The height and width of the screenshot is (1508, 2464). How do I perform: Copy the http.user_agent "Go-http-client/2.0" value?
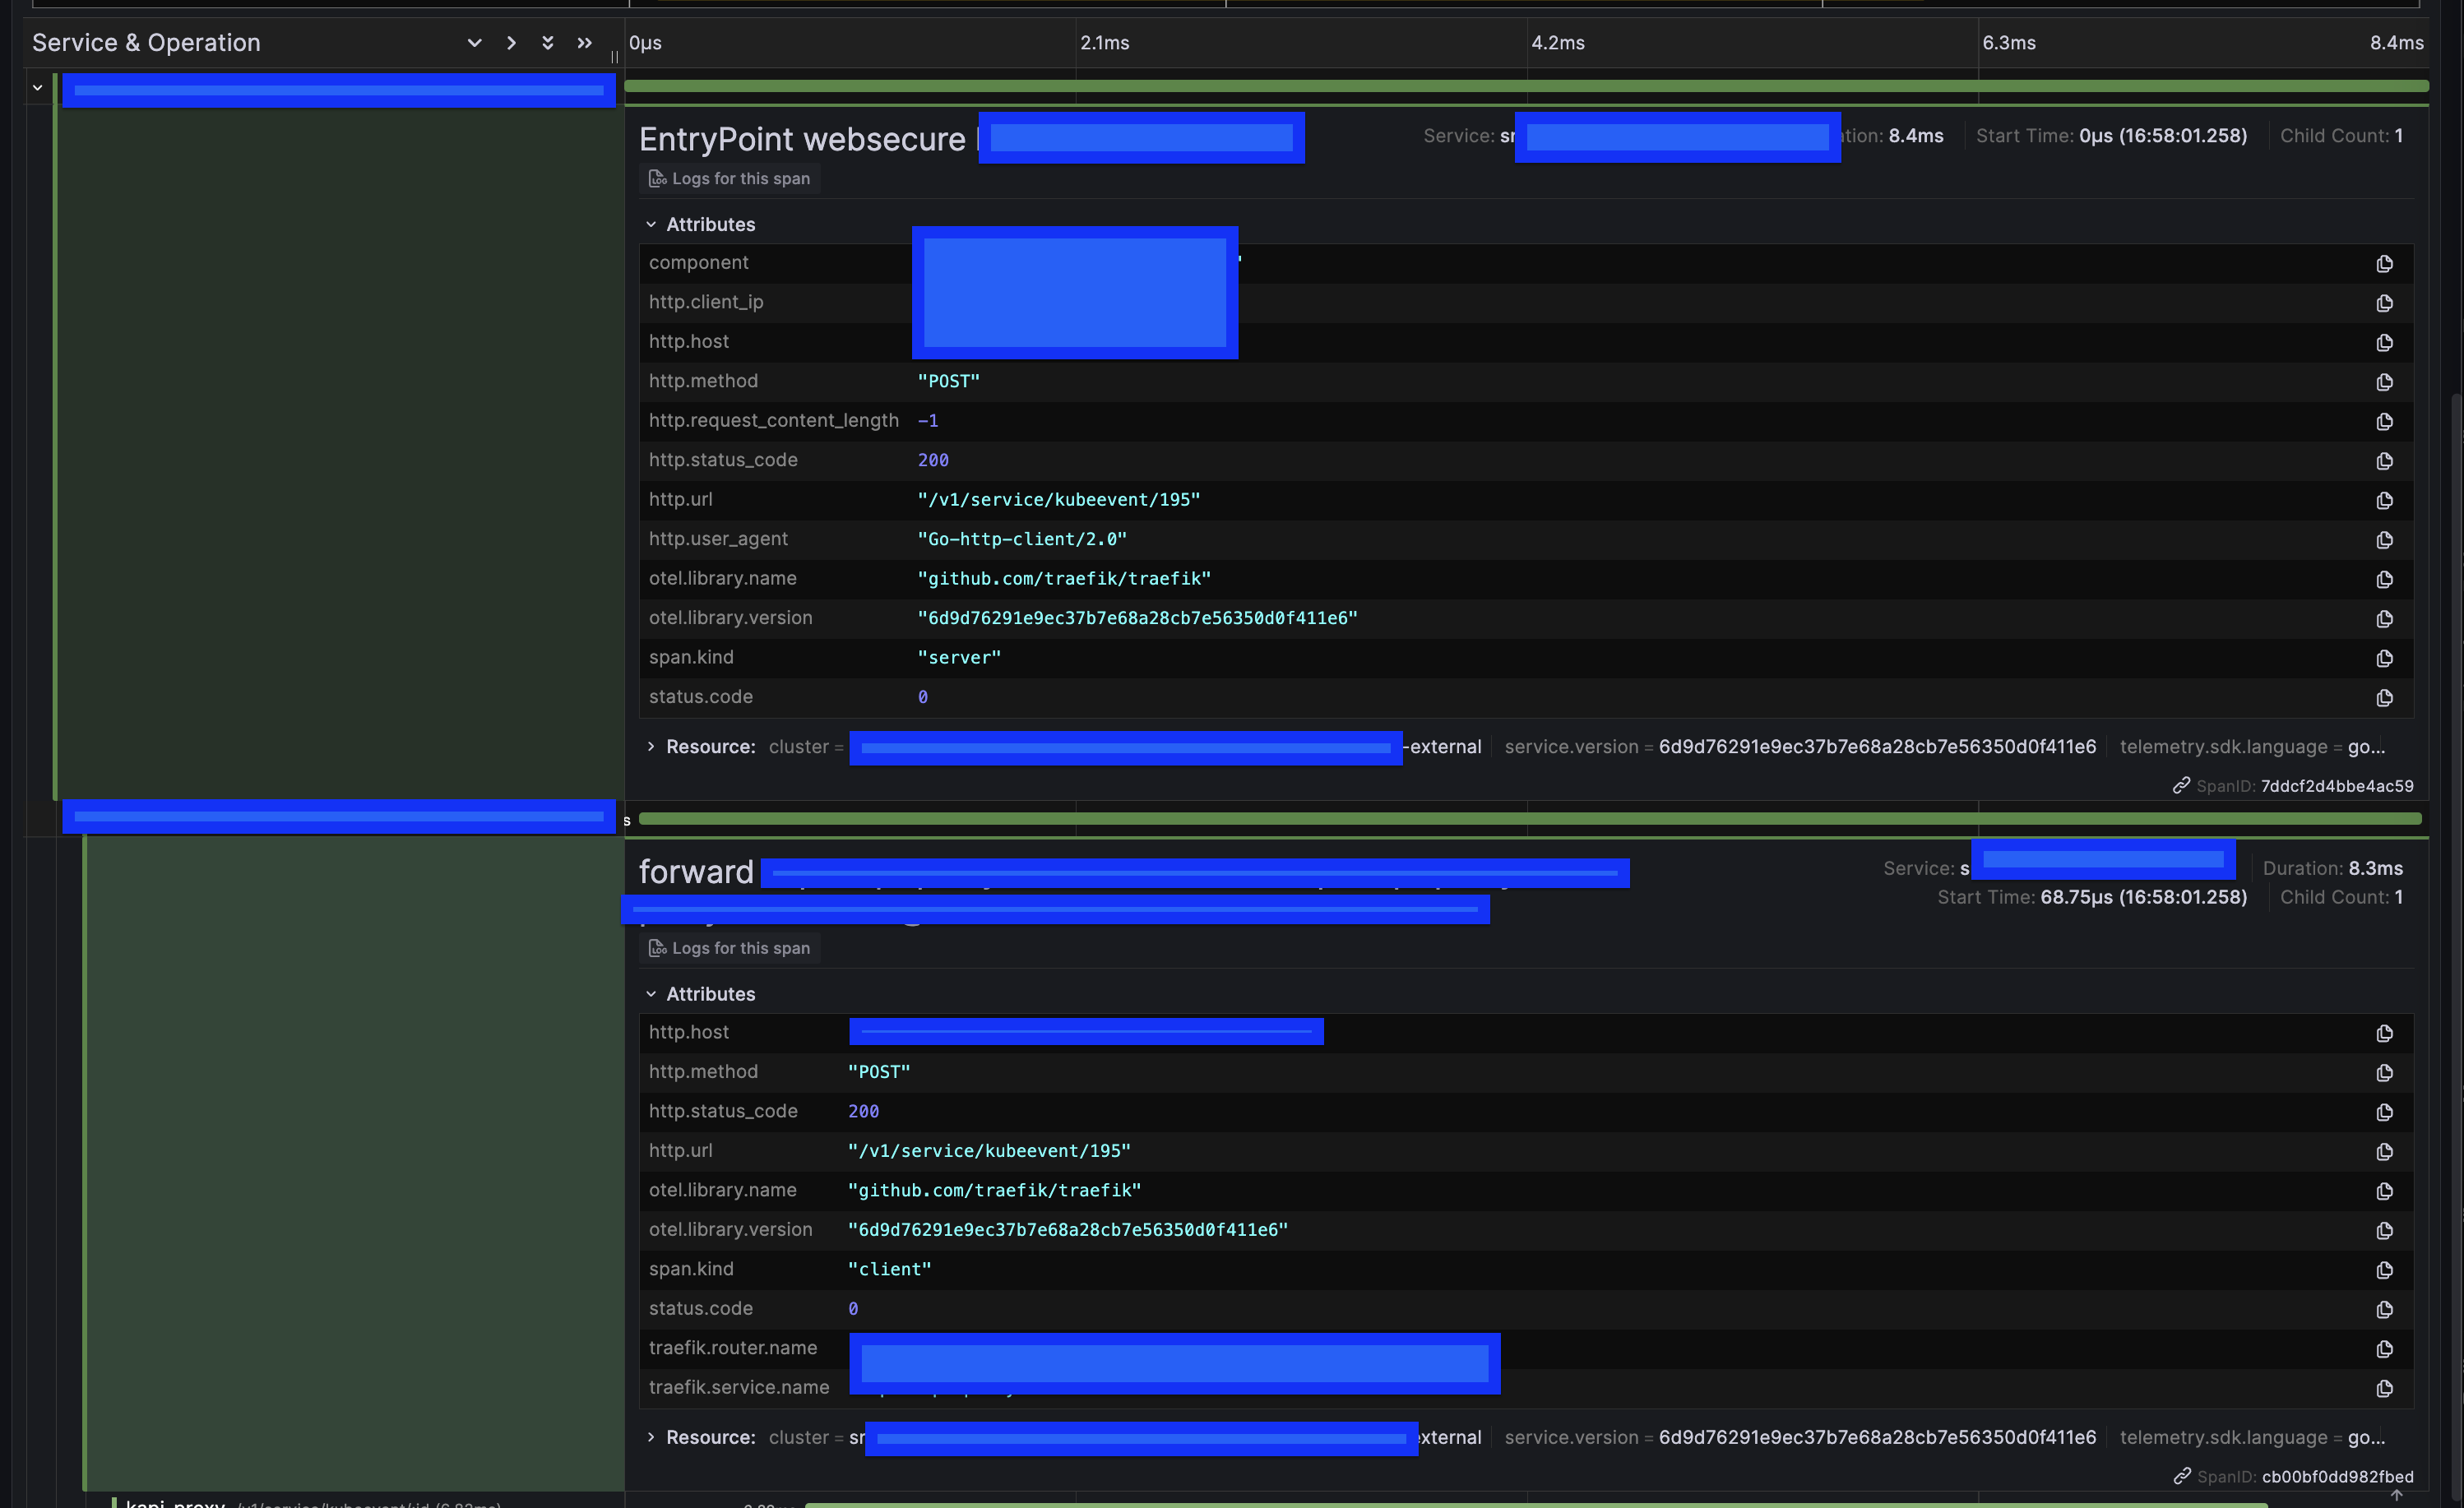pyautogui.click(x=2385, y=539)
